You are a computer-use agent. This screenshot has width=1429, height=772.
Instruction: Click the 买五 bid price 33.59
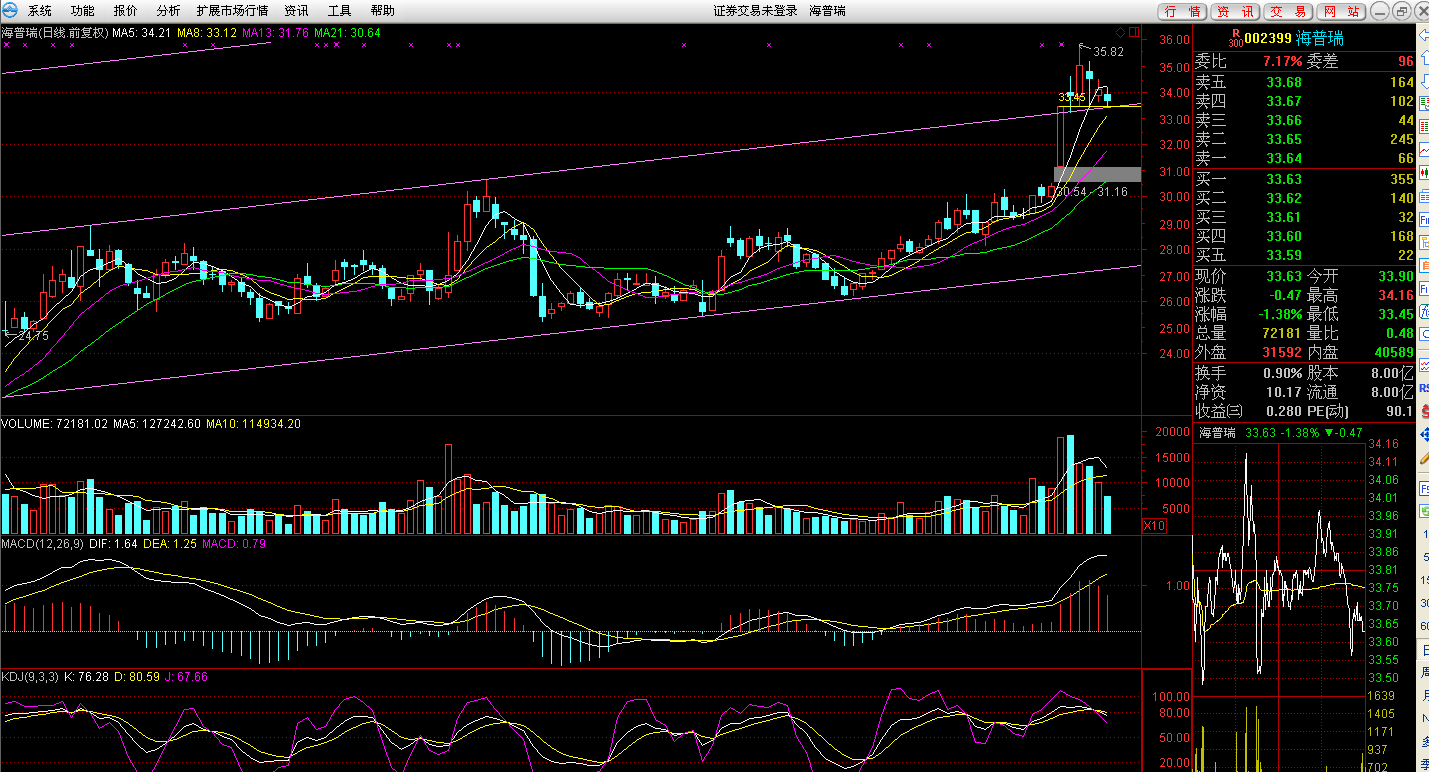click(1284, 255)
